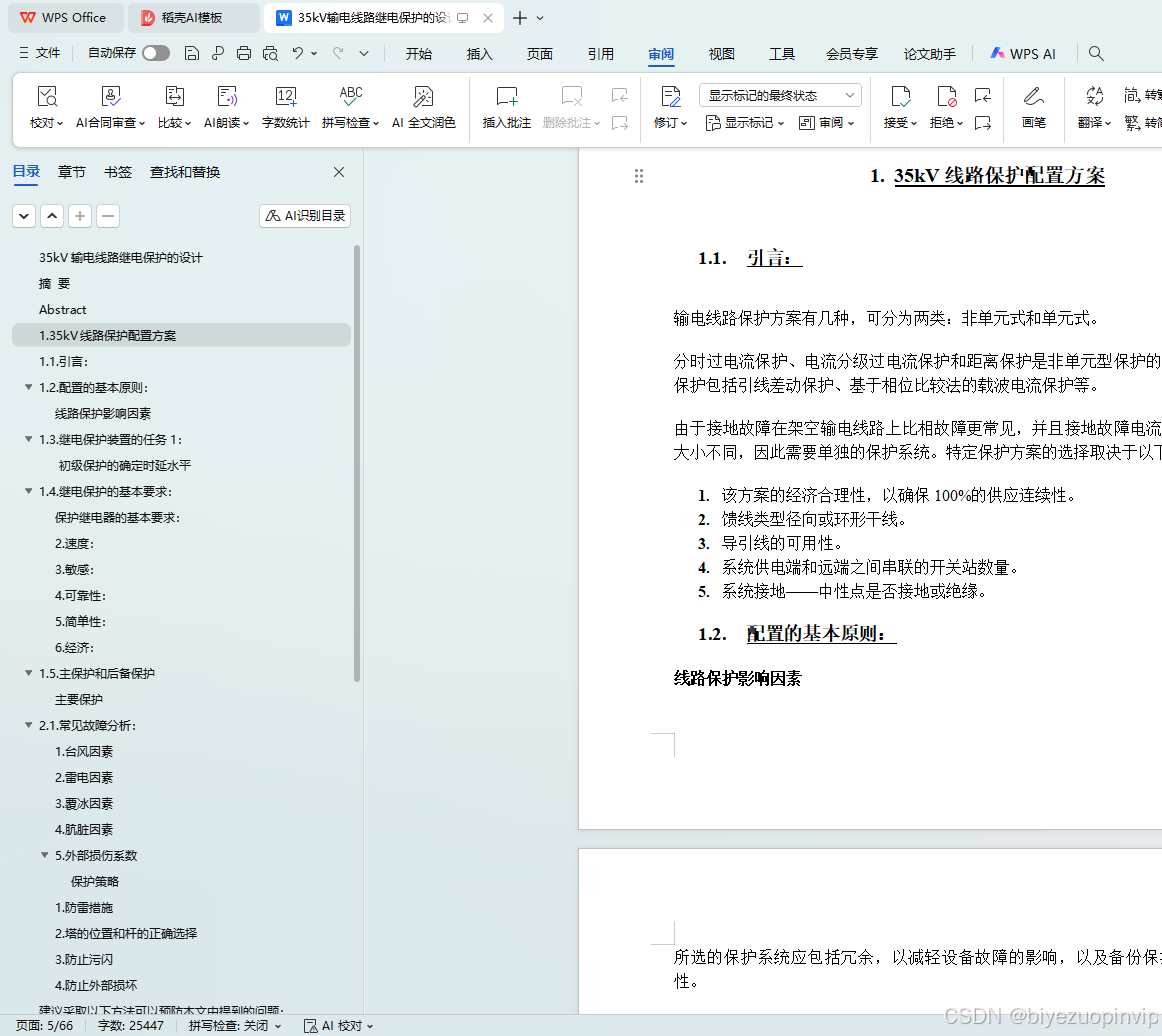
Task: Click the navigation pane vertical scrollbar
Action: (x=356, y=463)
